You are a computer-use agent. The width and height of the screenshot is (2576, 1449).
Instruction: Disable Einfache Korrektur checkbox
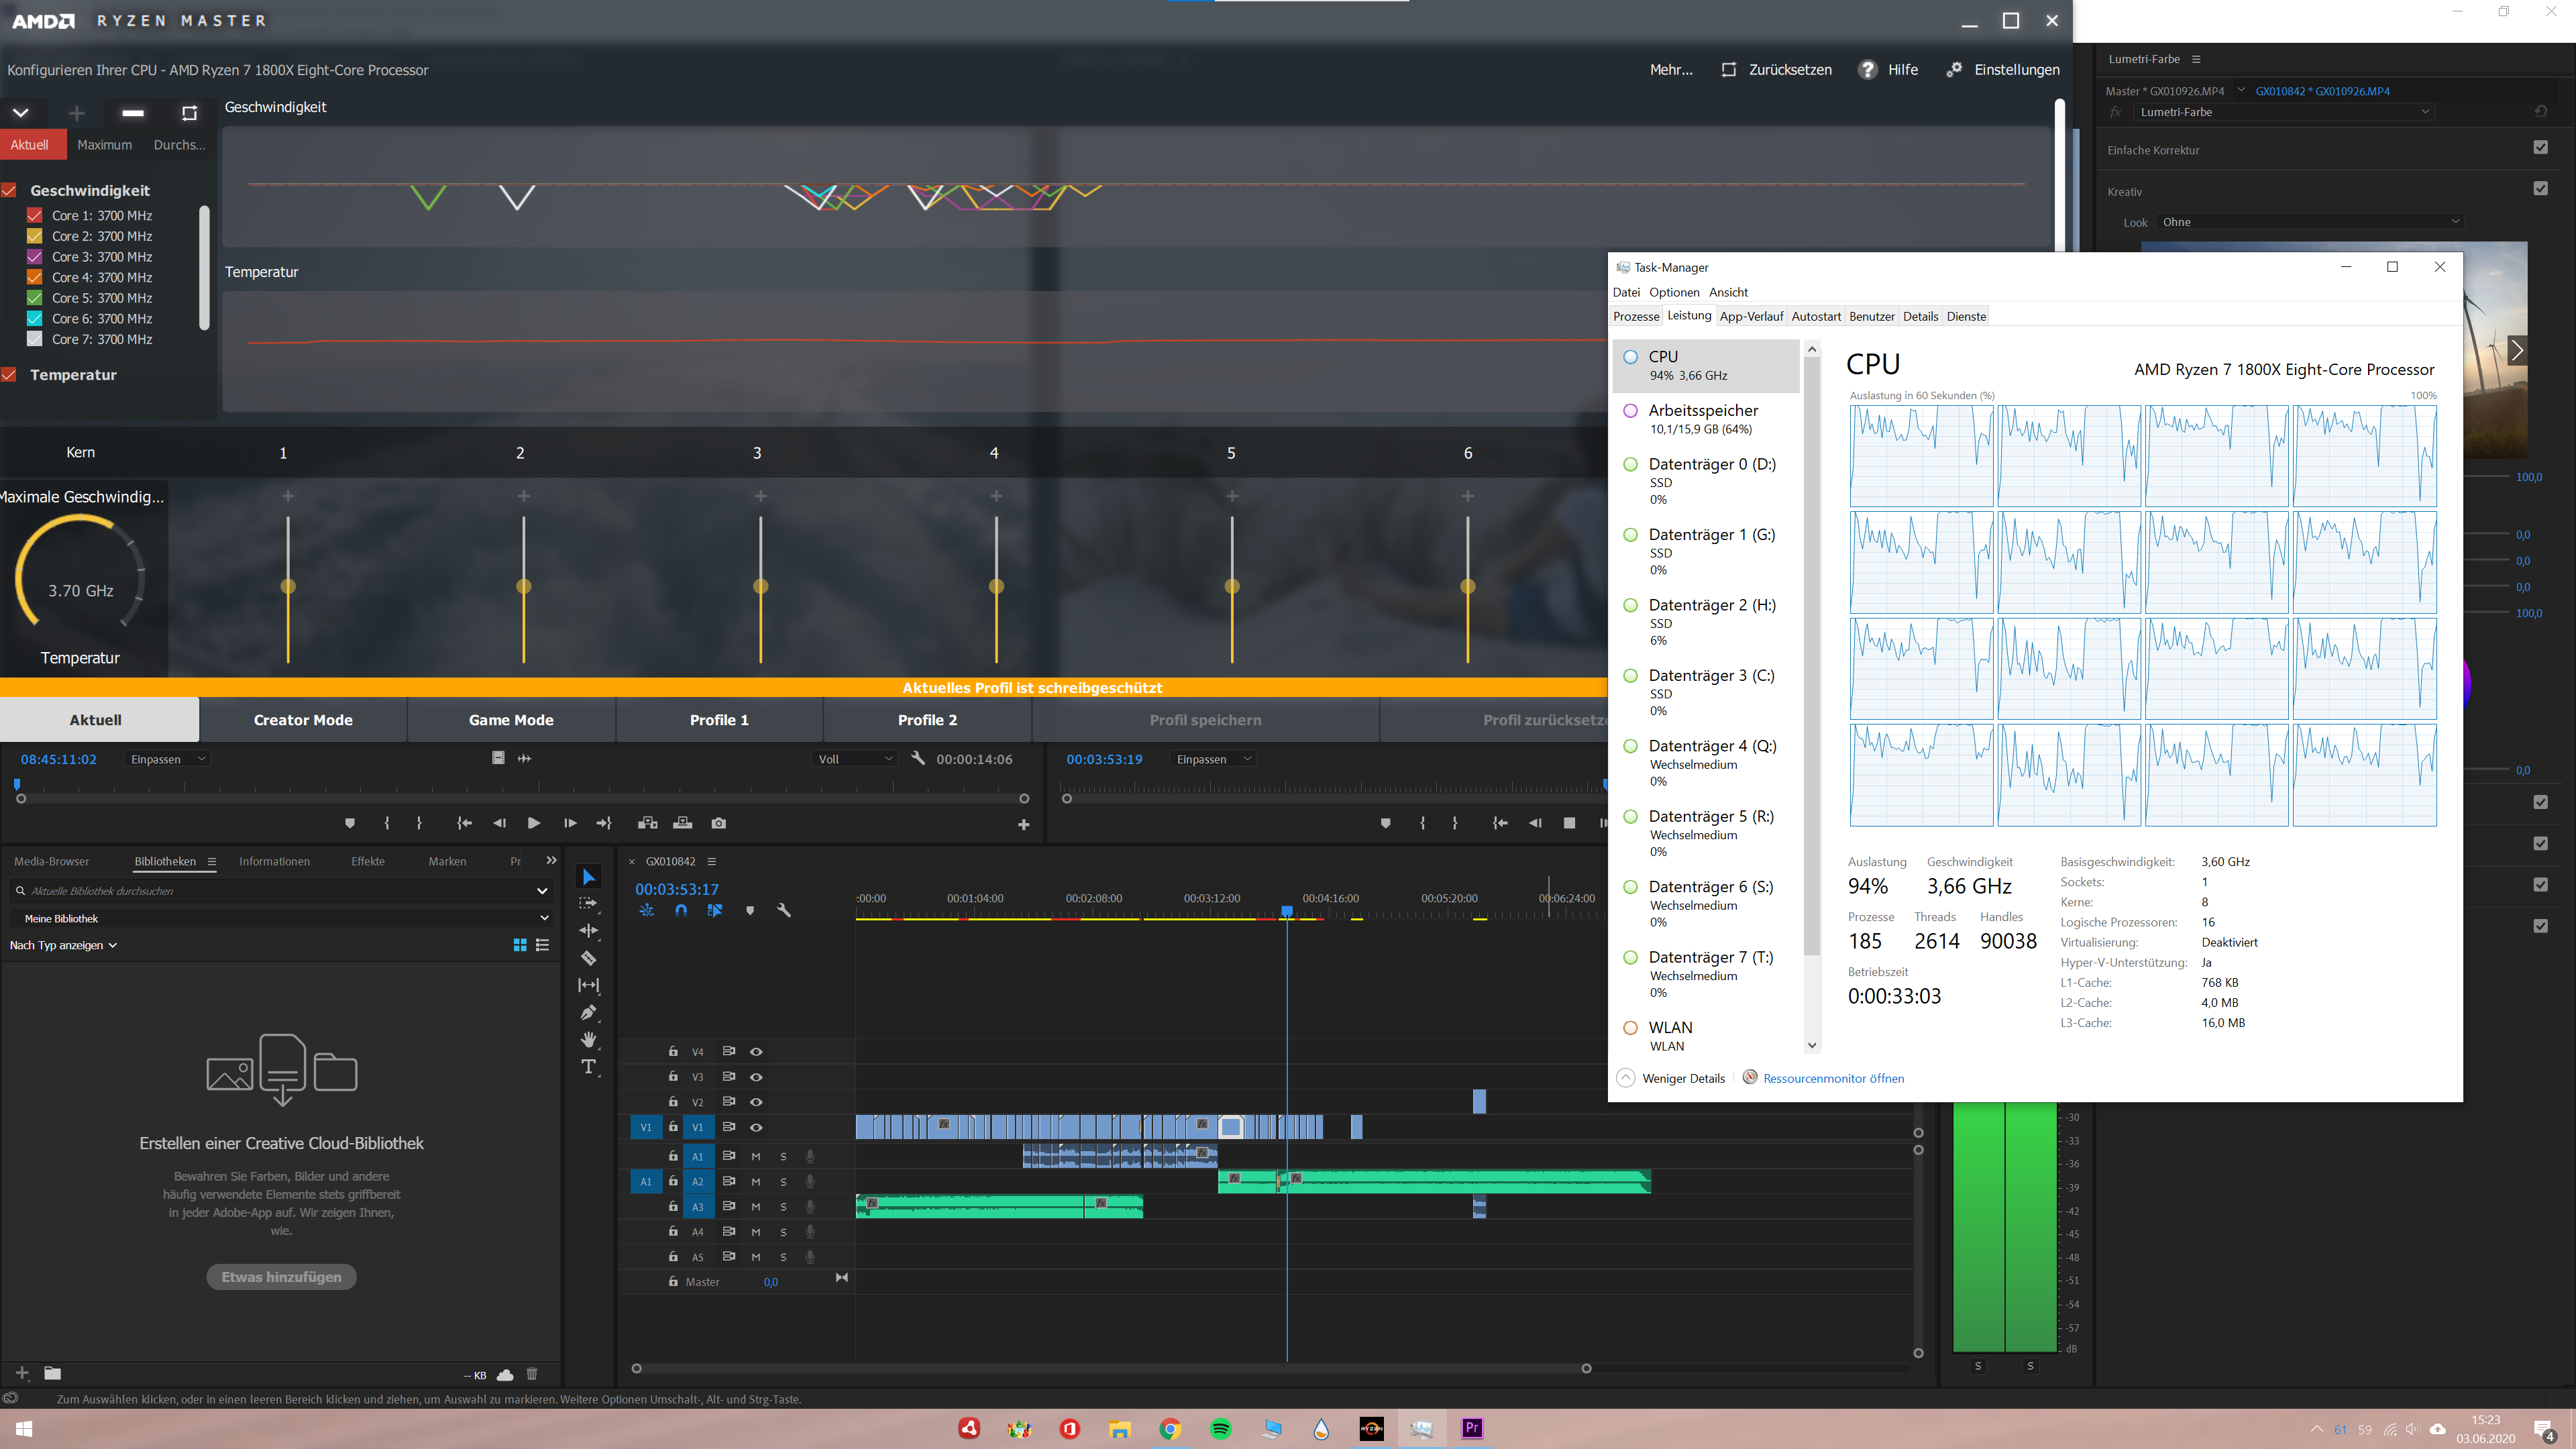pos(2540,148)
